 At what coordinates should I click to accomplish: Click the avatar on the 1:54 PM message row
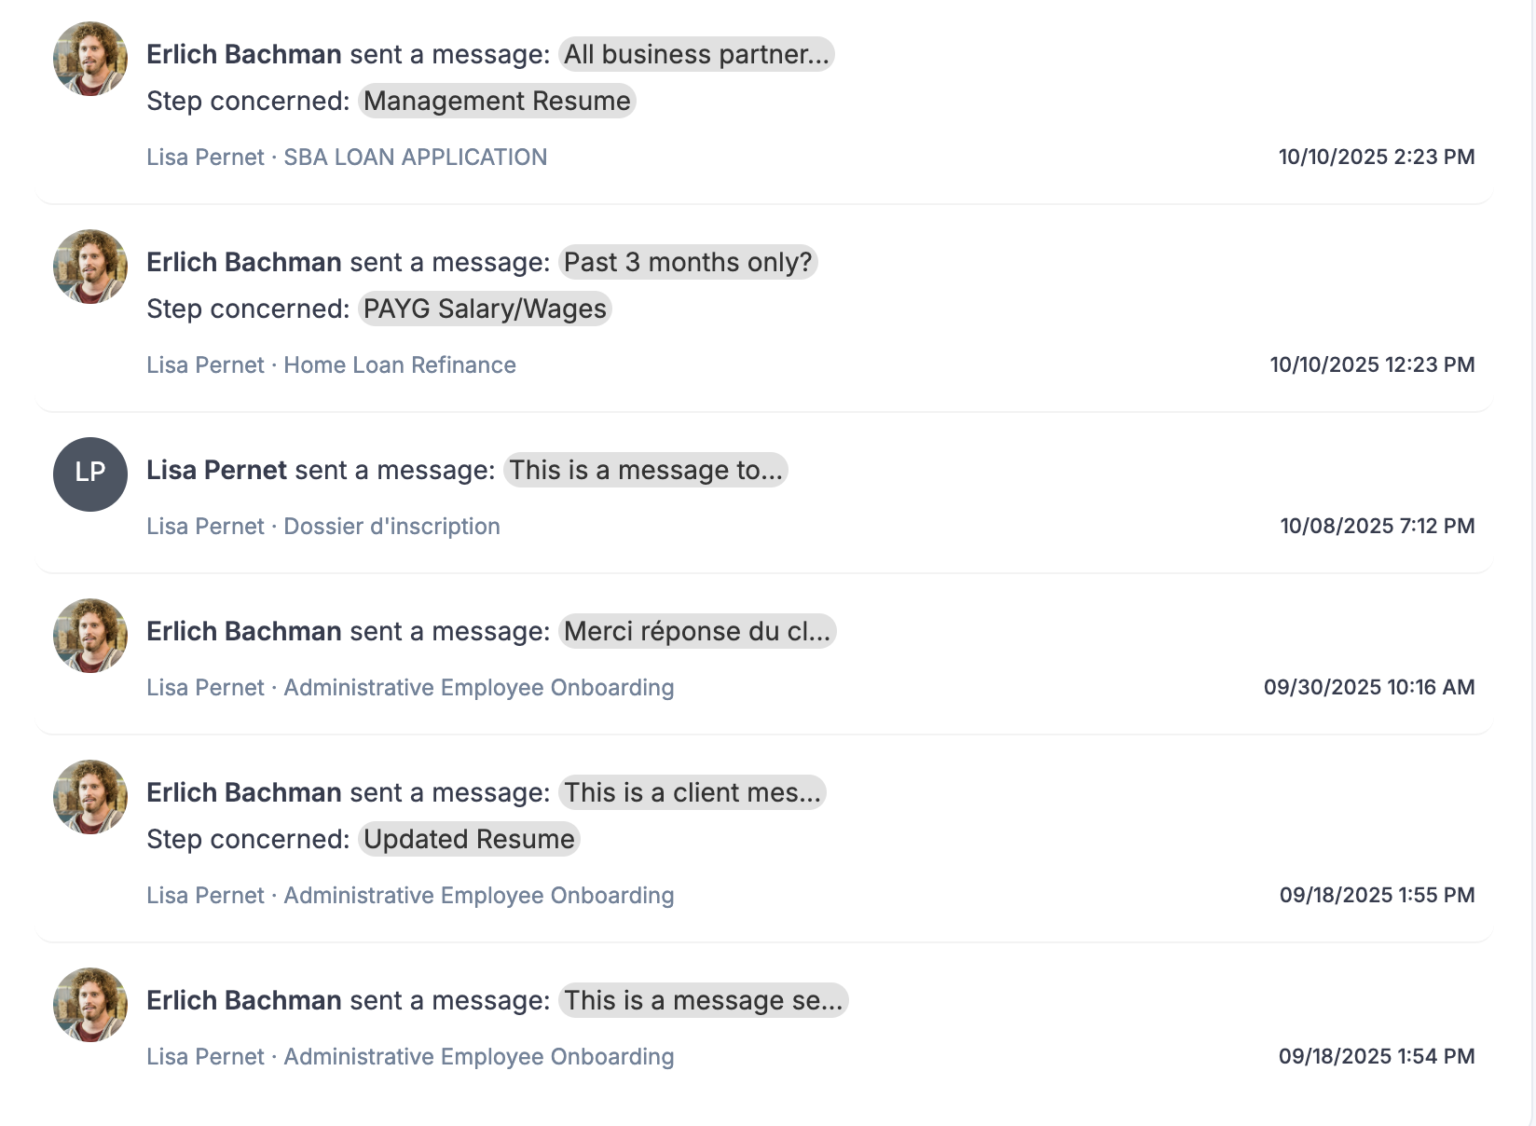pos(89,1005)
